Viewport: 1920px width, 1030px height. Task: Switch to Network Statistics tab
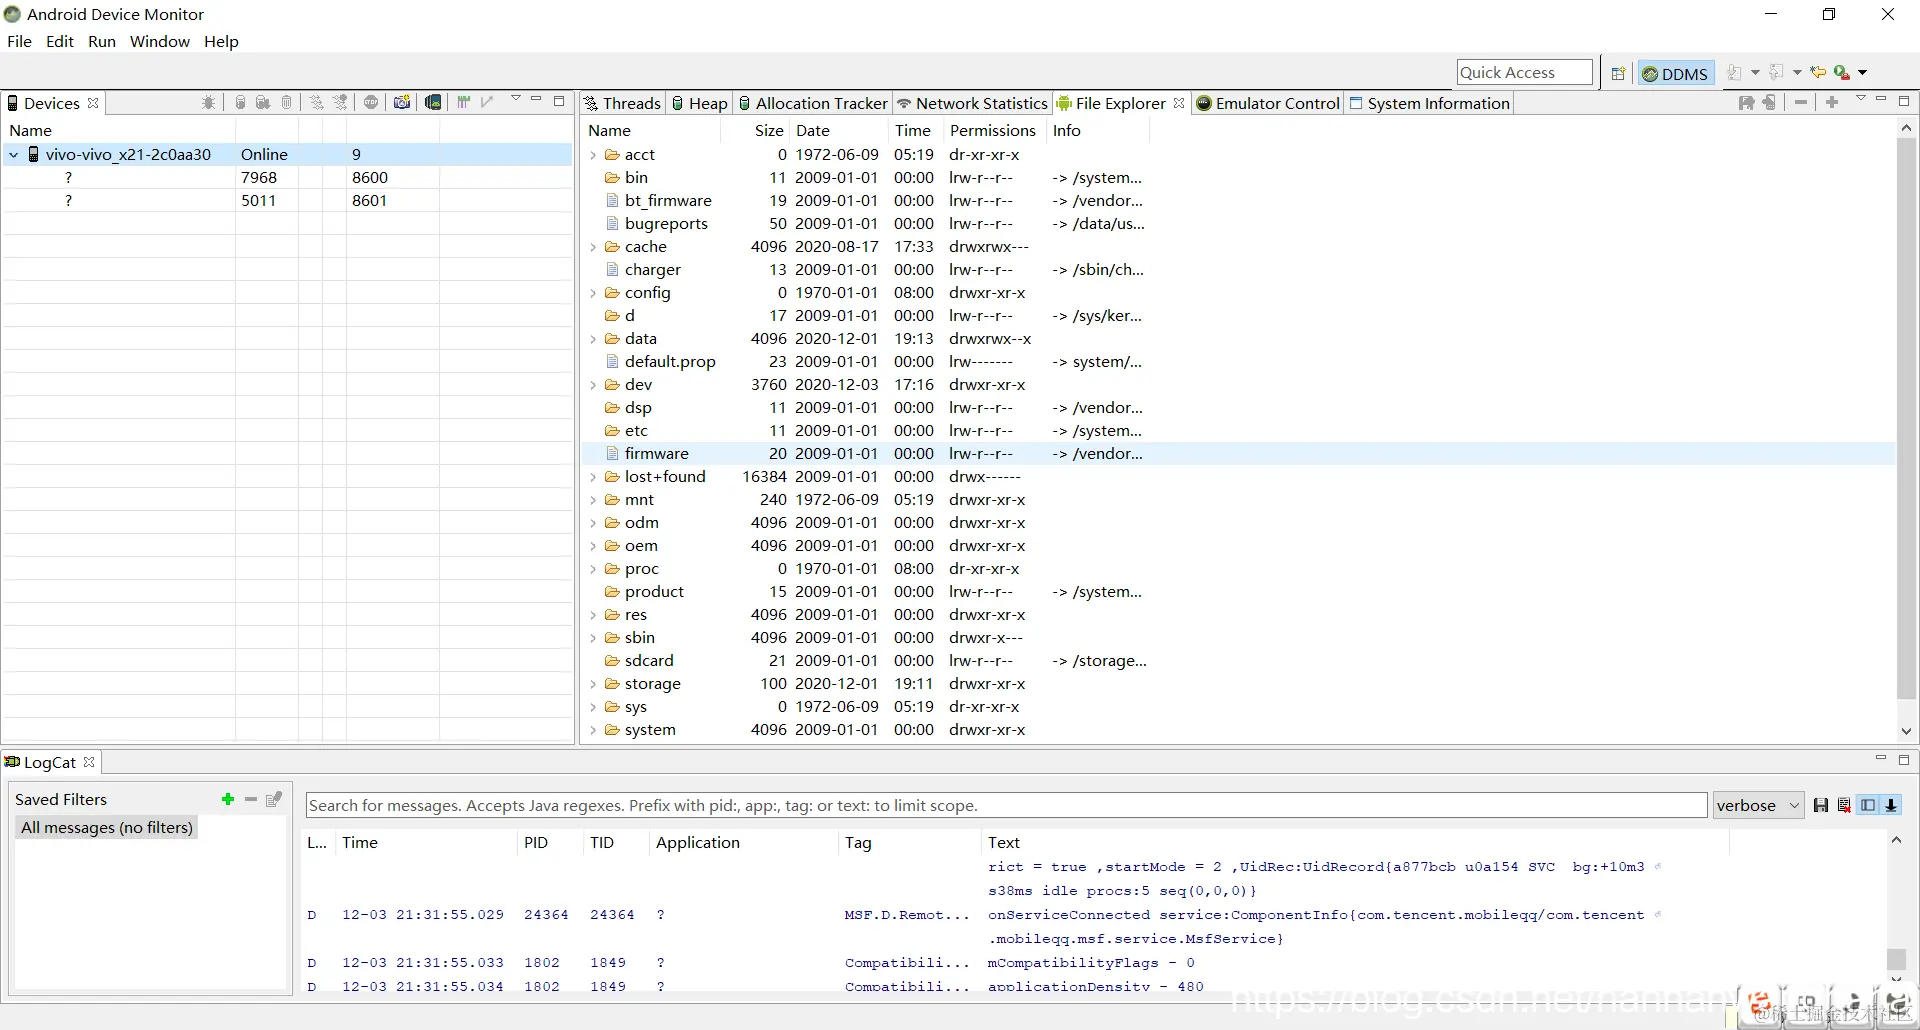(972, 103)
